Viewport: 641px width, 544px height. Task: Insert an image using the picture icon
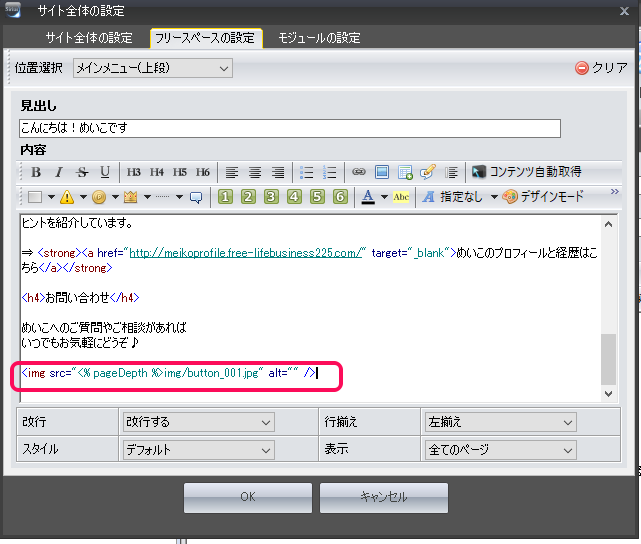tap(382, 172)
